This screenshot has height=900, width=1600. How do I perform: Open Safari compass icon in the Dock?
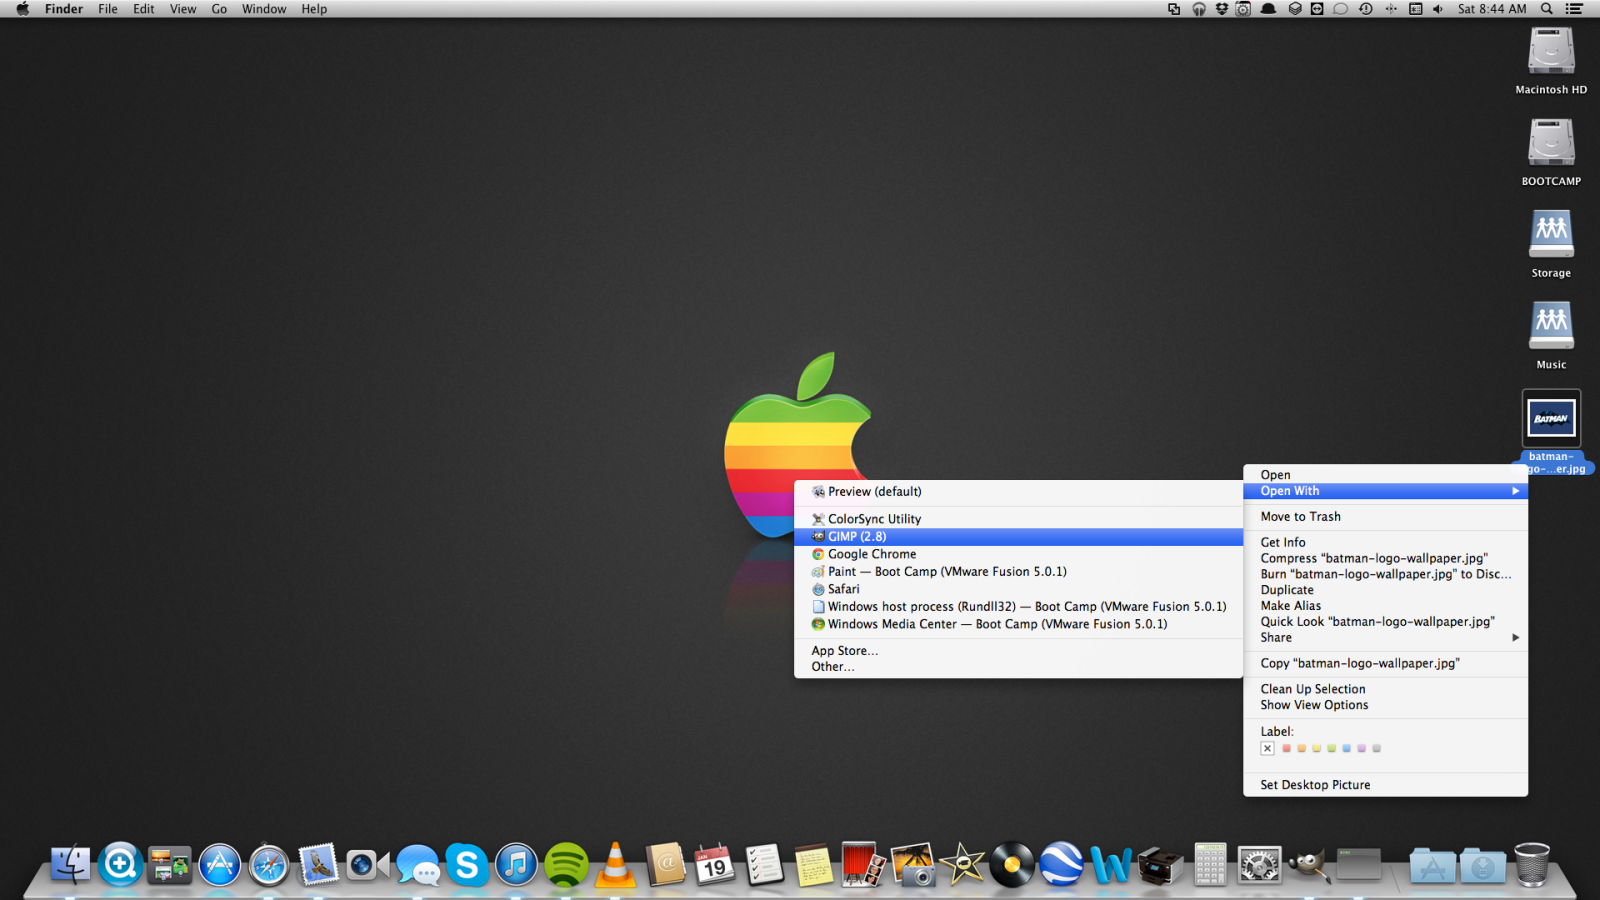(x=269, y=864)
